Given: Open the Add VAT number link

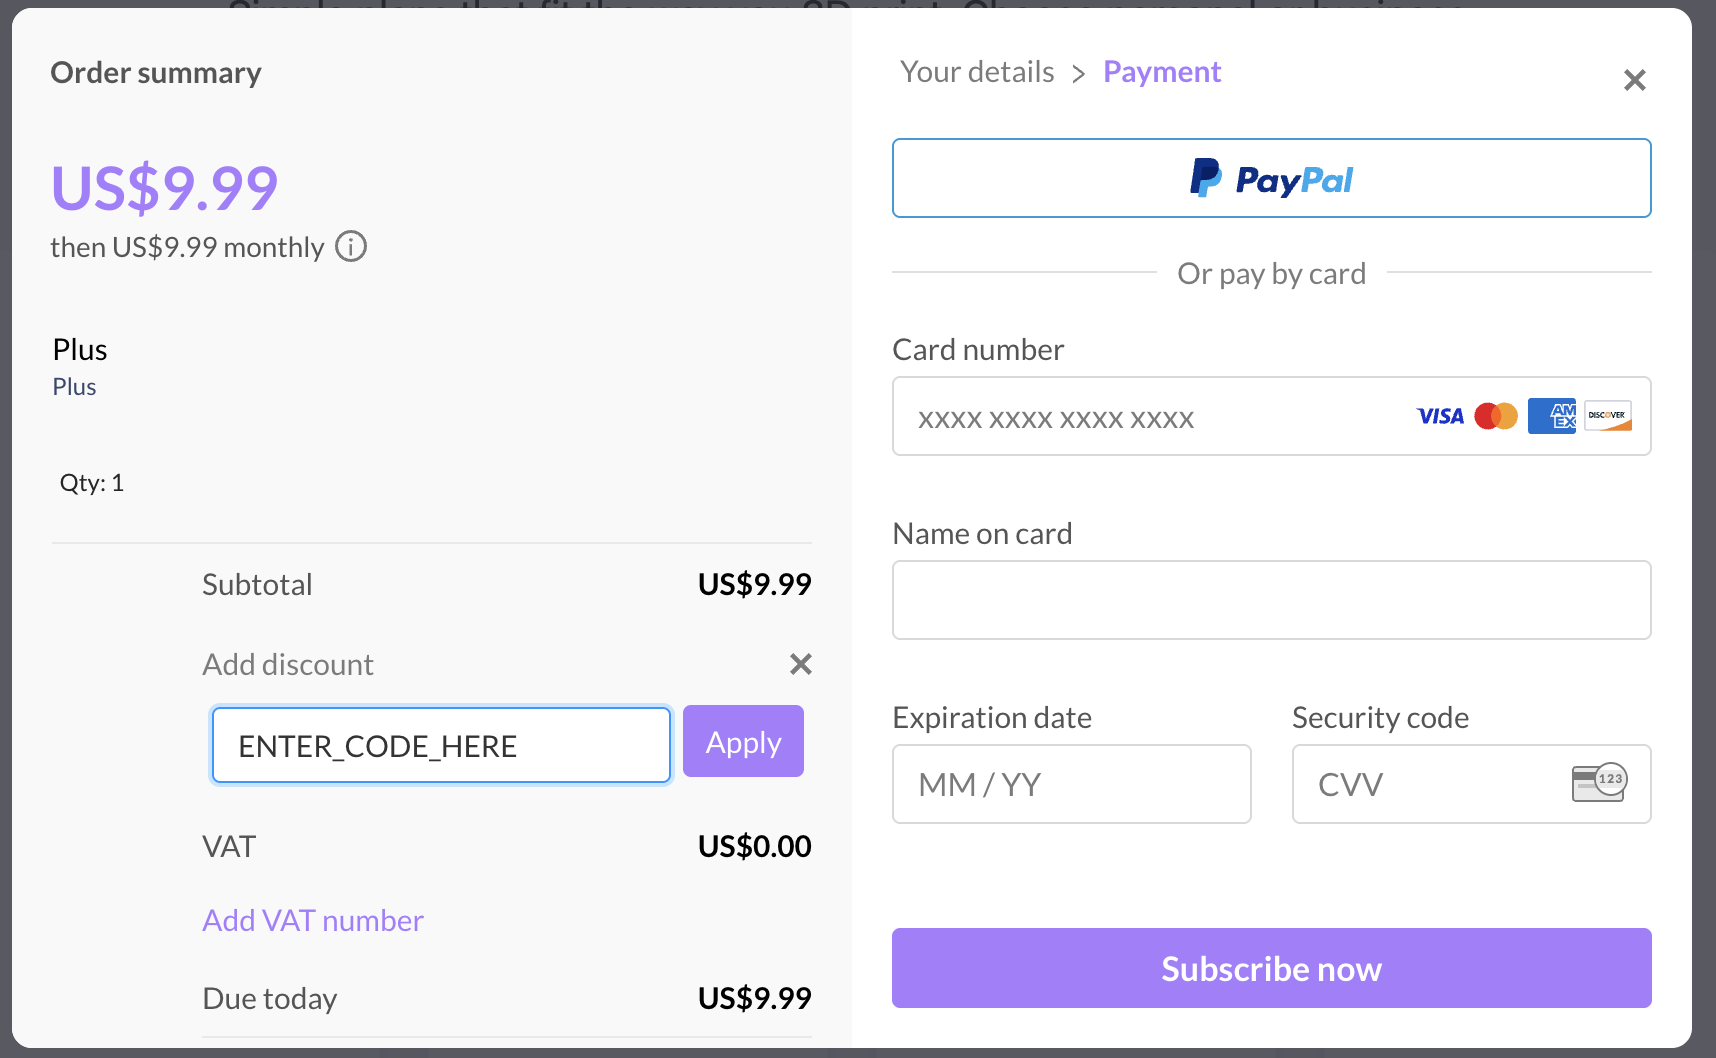Looking at the screenshot, I should [x=313, y=920].
